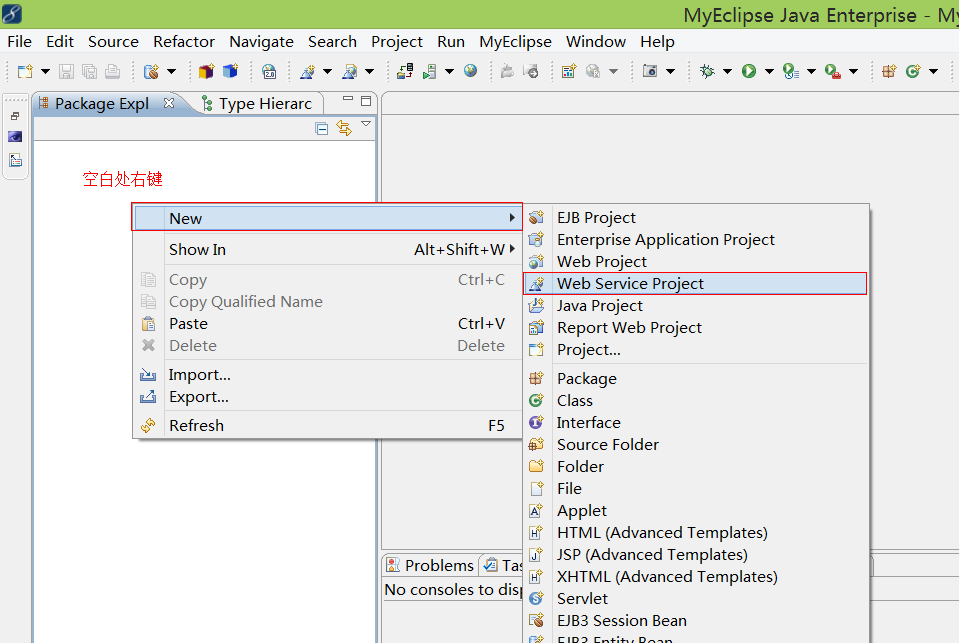The image size is (959, 643).
Task: Click the globe icon labeled 2.0
Action: pyautogui.click(x=269, y=72)
